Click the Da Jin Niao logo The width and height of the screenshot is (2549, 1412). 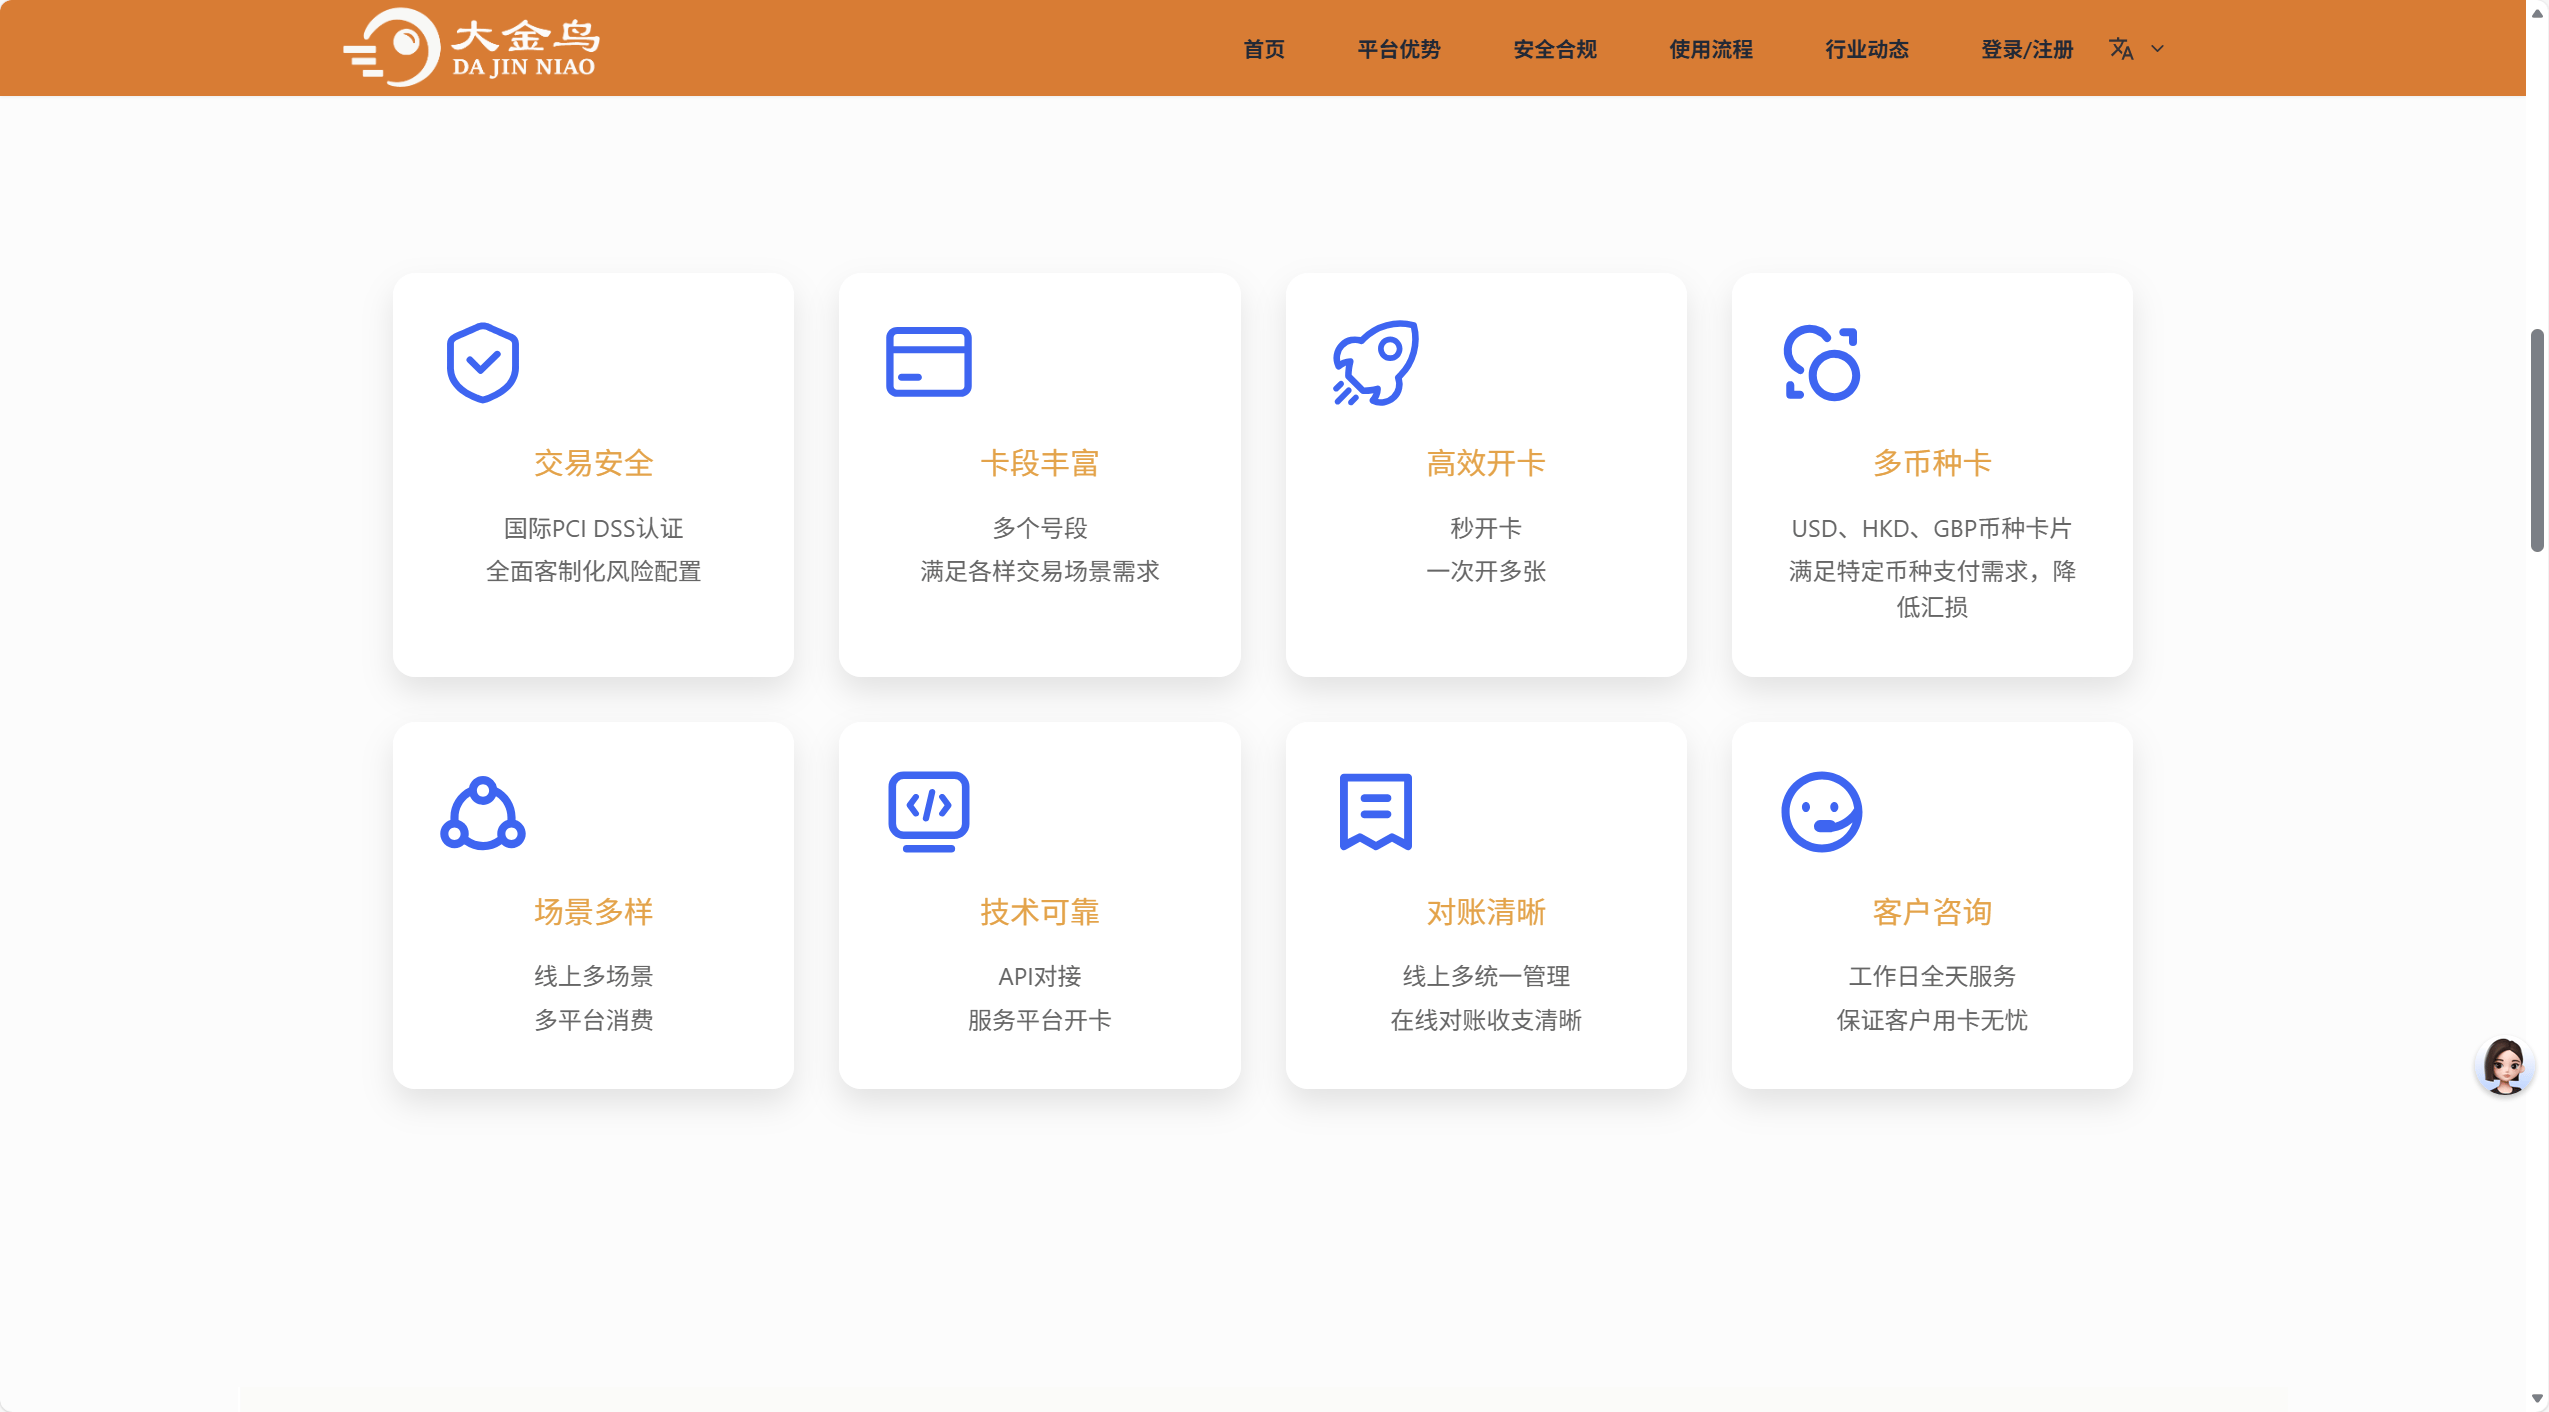[x=471, y=48]
